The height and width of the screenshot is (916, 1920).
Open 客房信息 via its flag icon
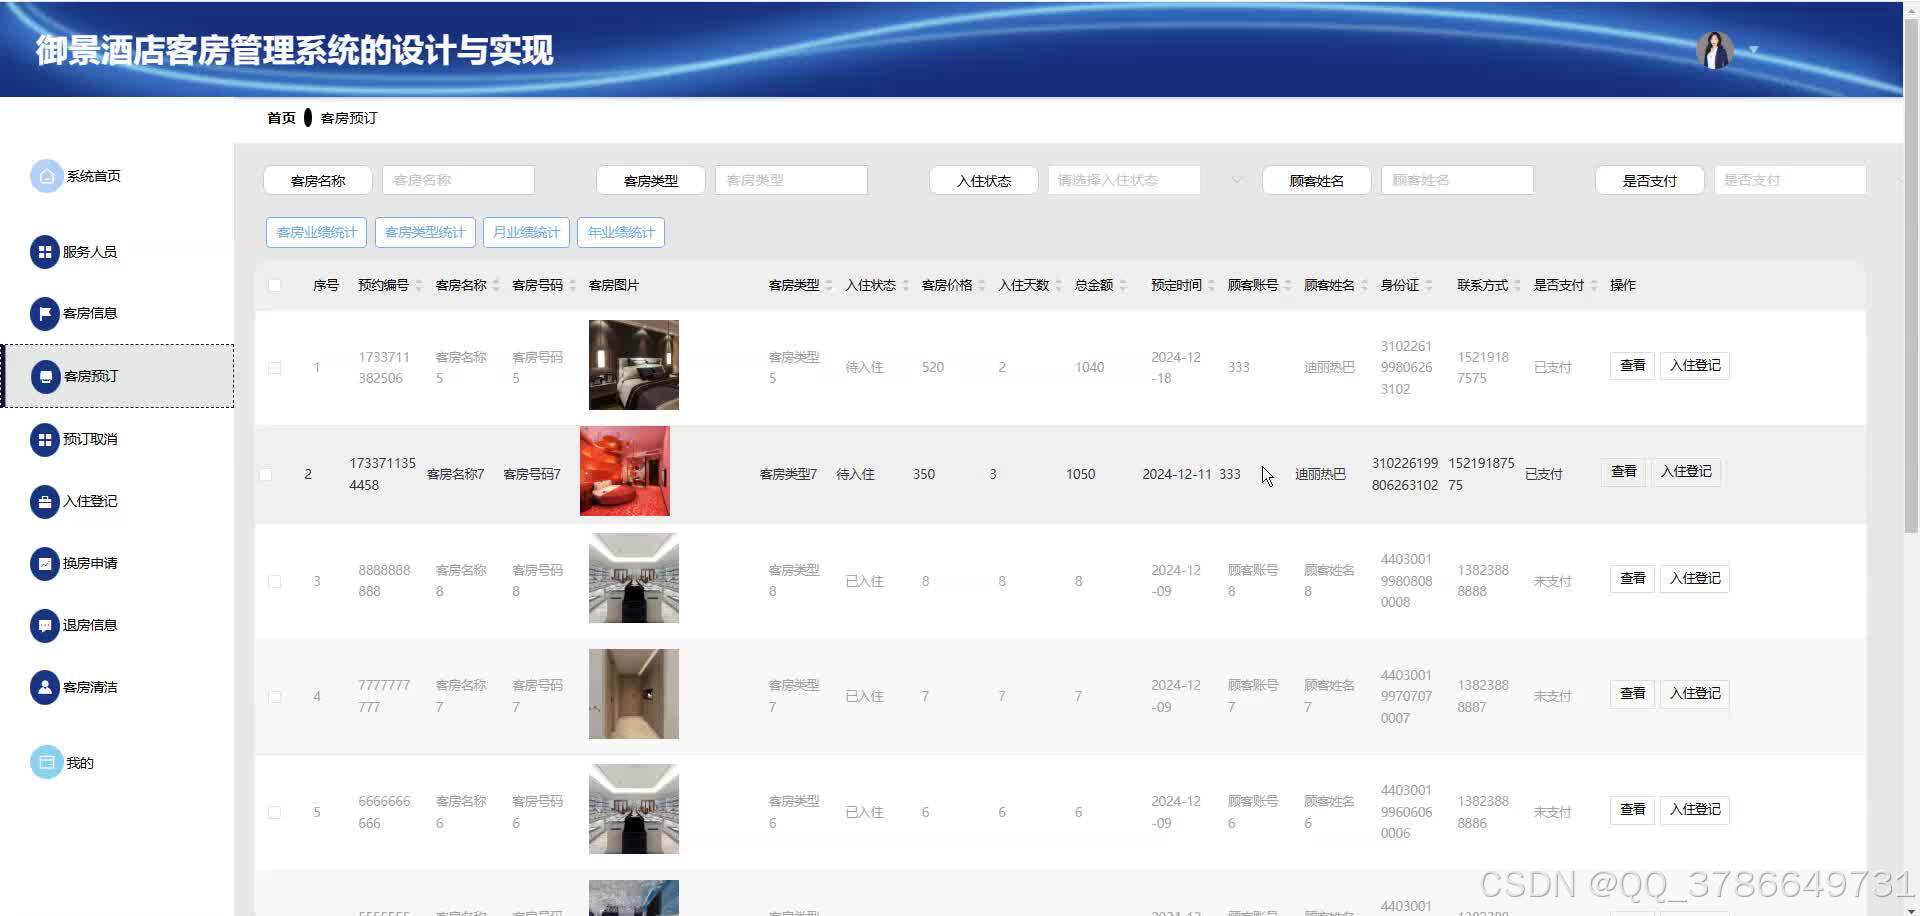(x=45, y=313)
